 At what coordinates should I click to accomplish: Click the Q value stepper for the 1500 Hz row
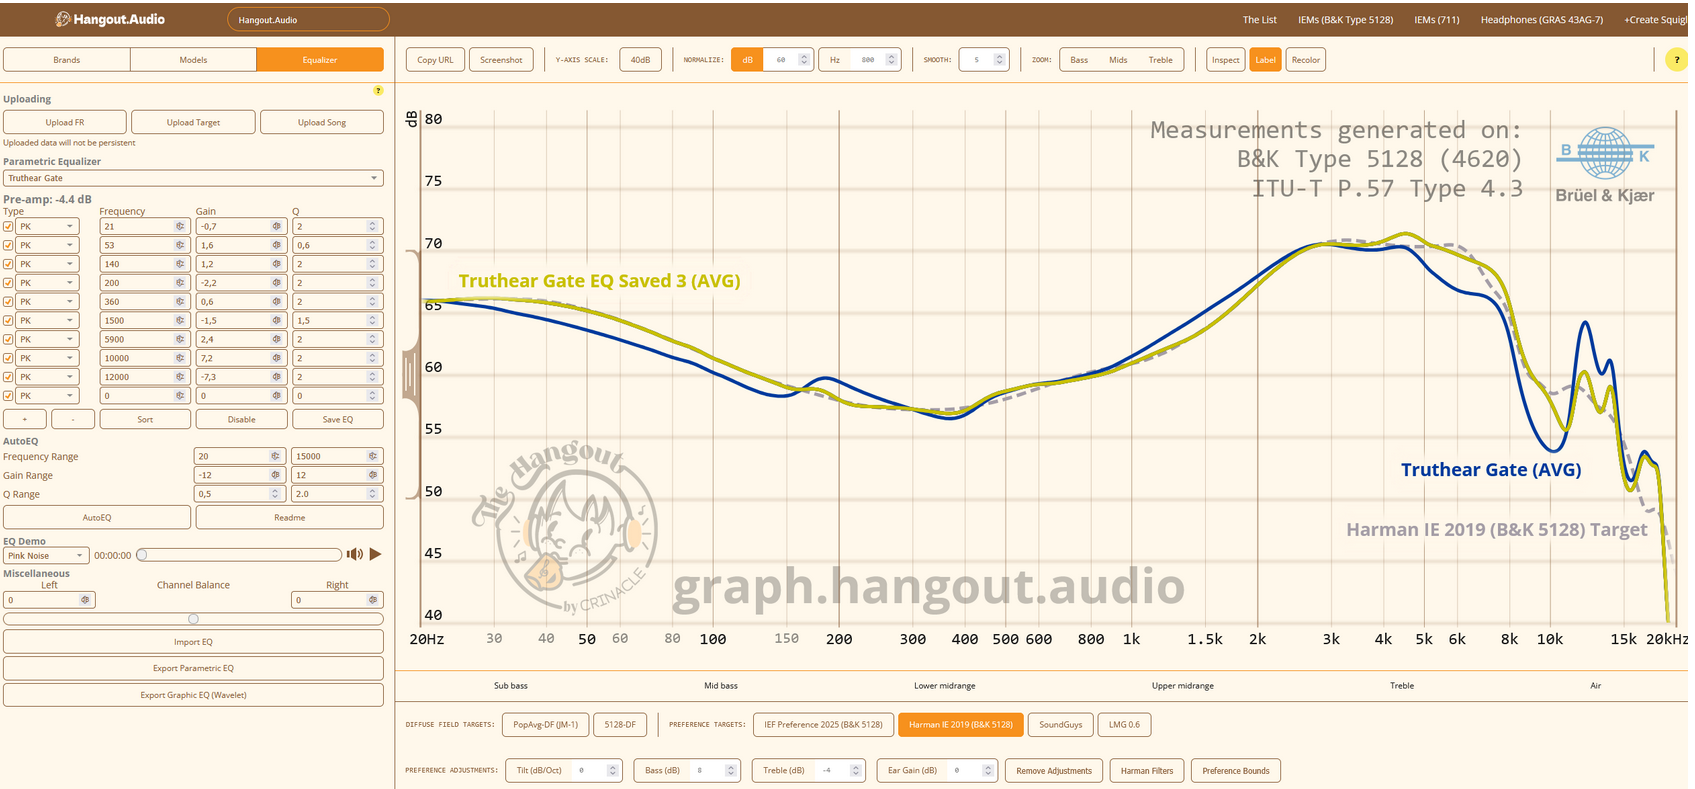coord(373,321)
